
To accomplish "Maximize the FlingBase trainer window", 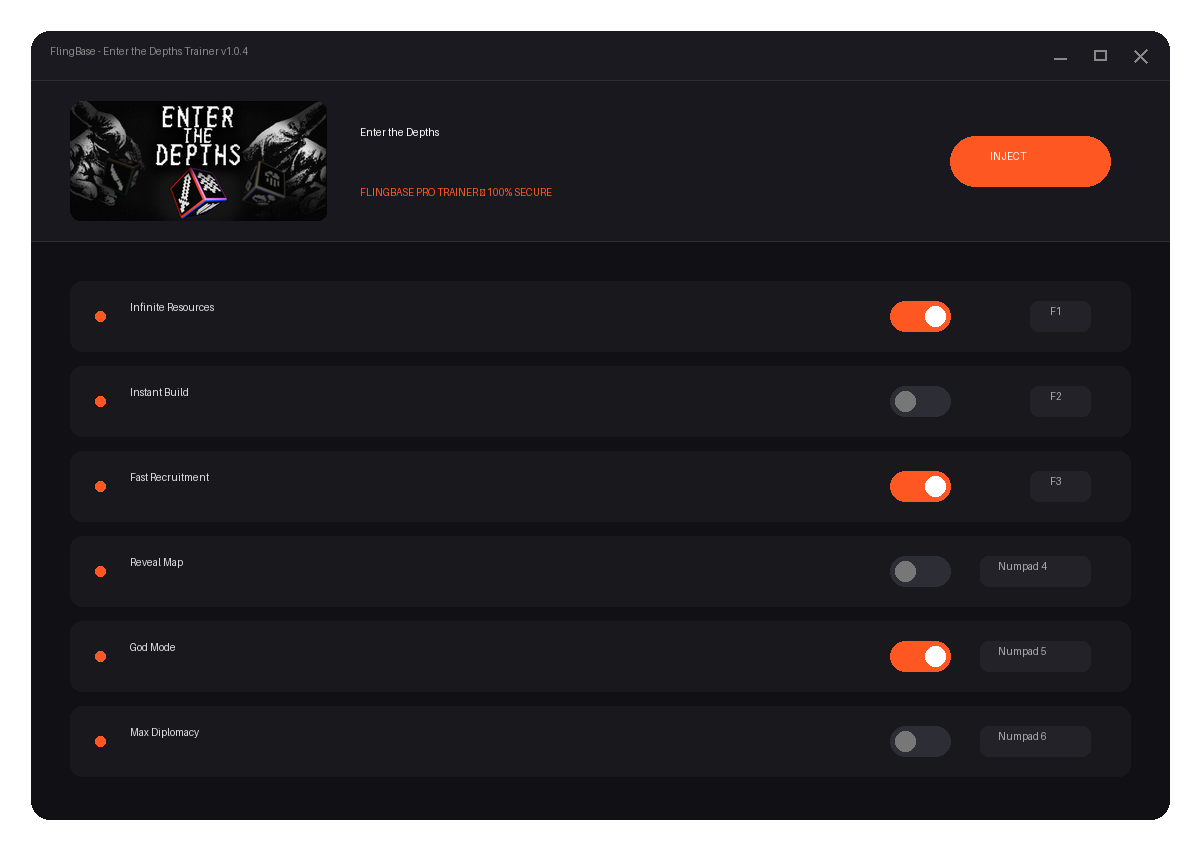I will click(1100, 56).
